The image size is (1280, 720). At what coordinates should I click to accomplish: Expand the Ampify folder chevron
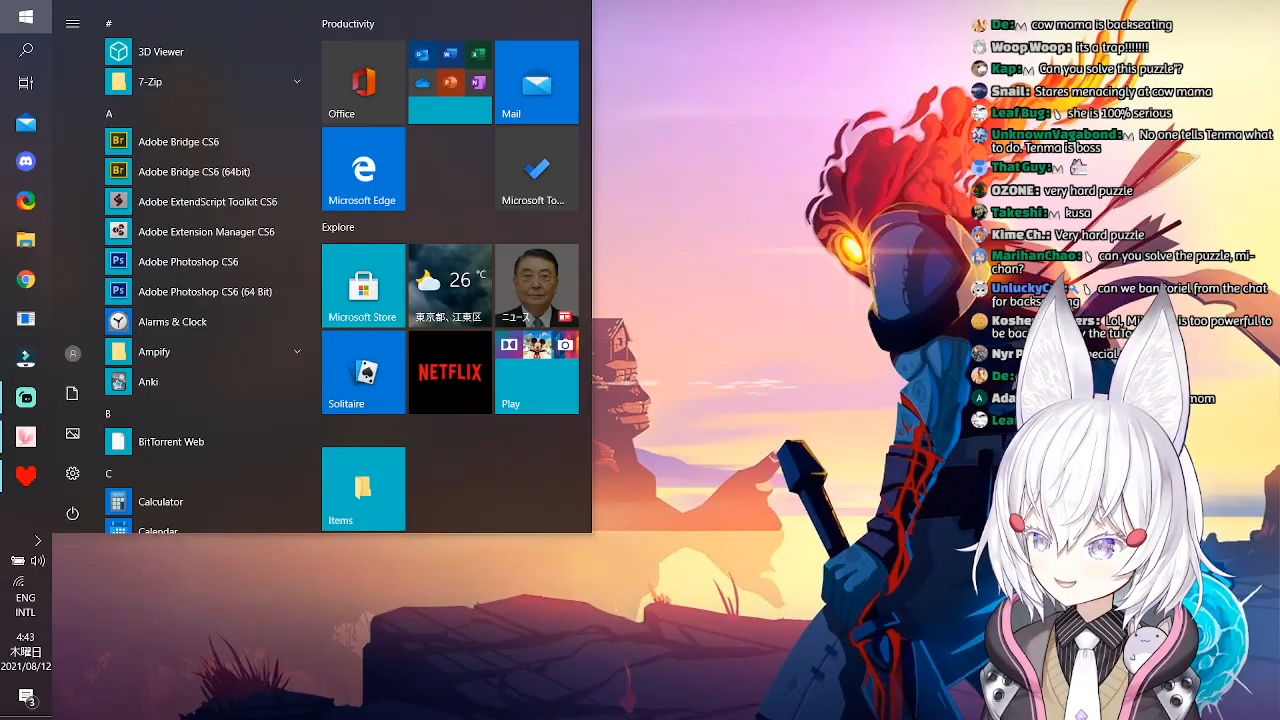297,352
